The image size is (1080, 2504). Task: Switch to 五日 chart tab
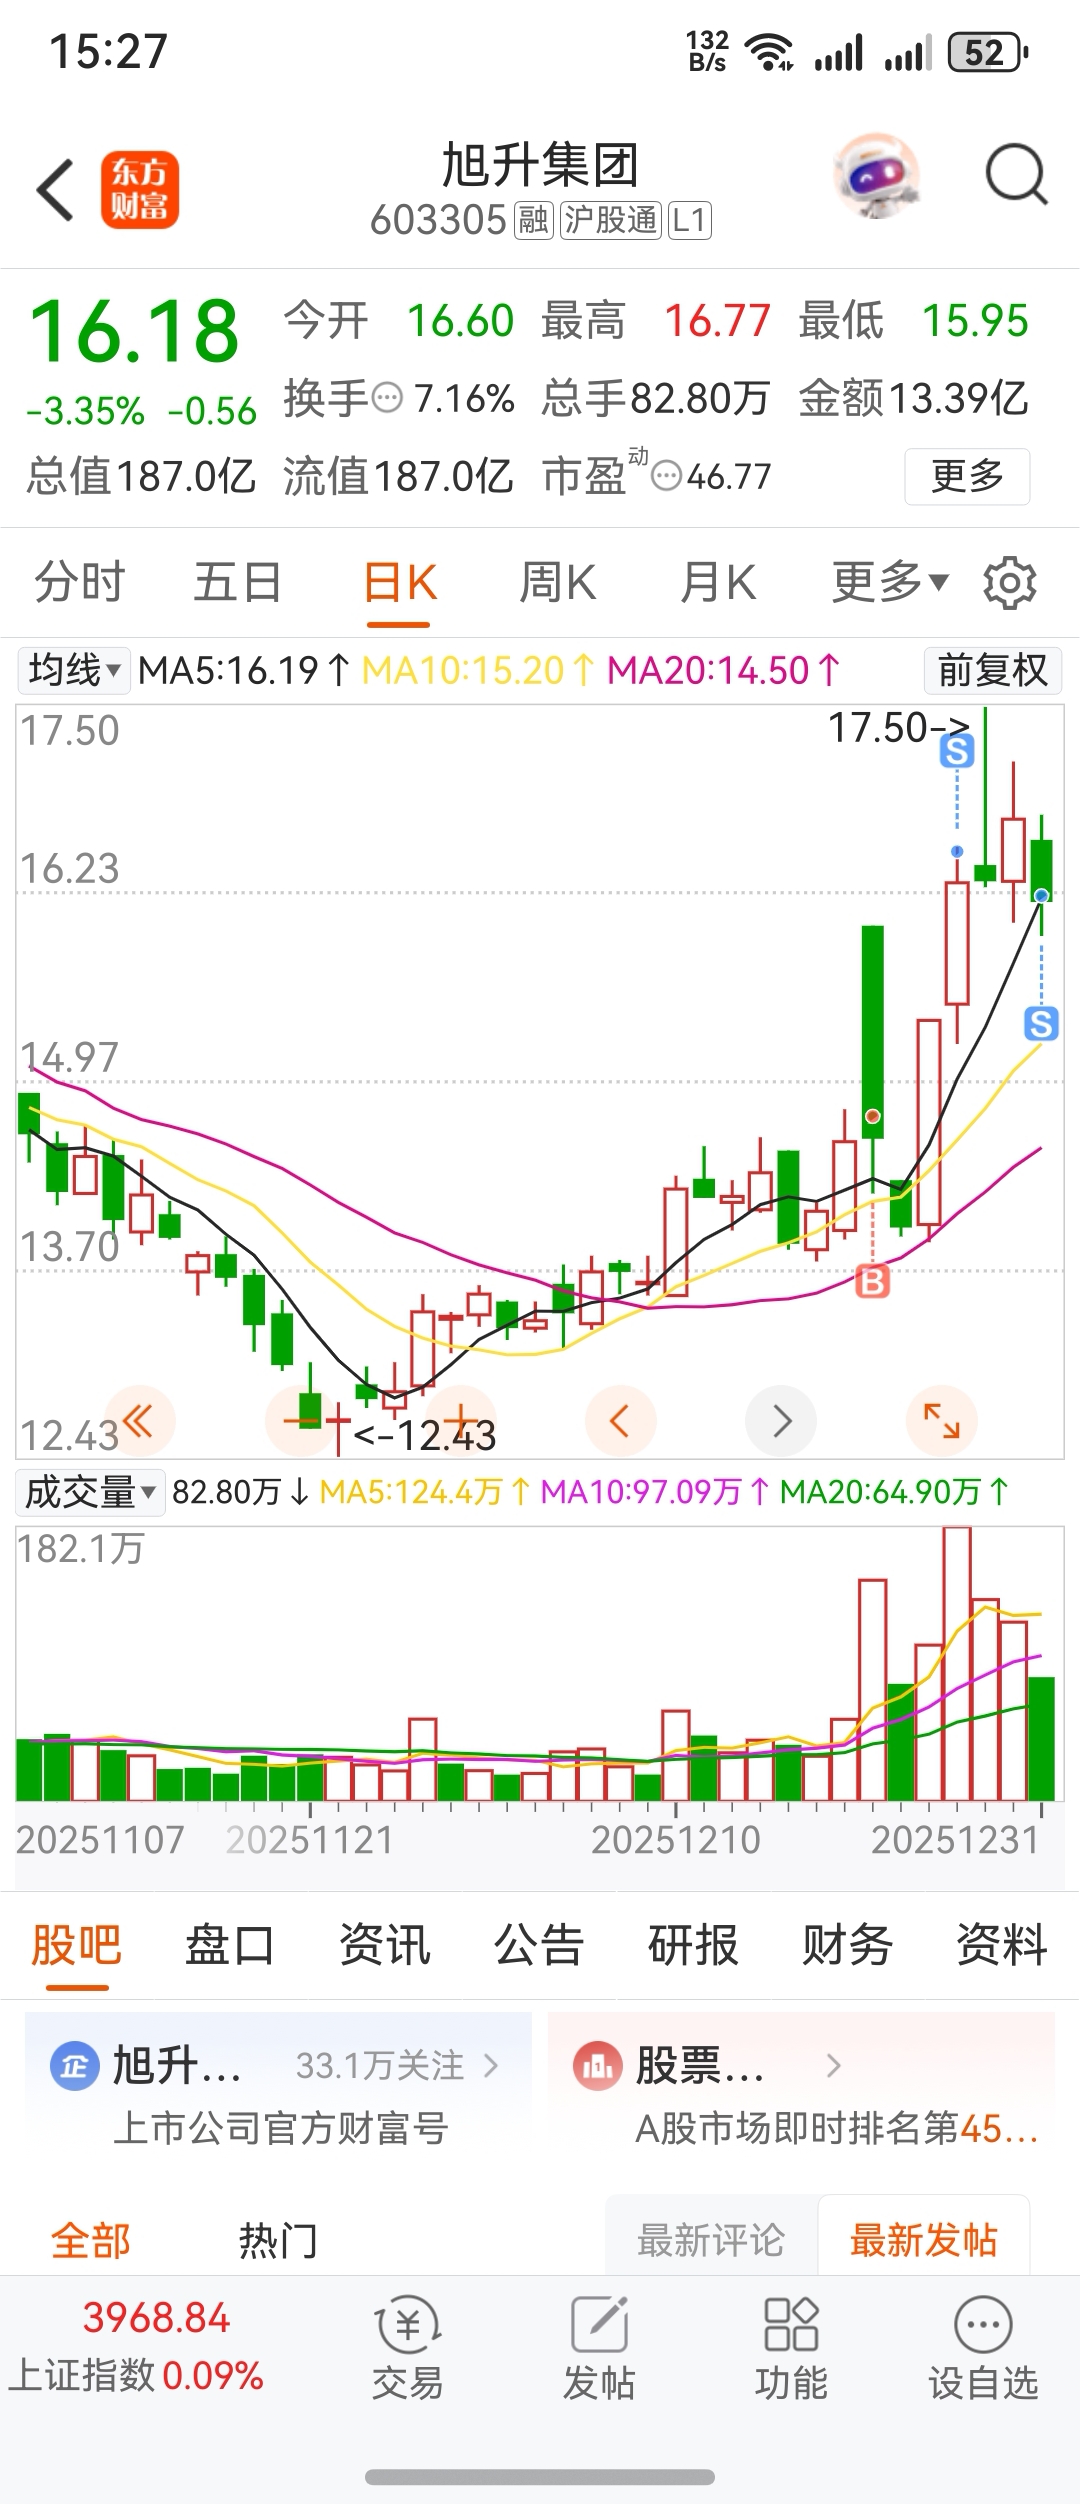[x=238, y=582]
